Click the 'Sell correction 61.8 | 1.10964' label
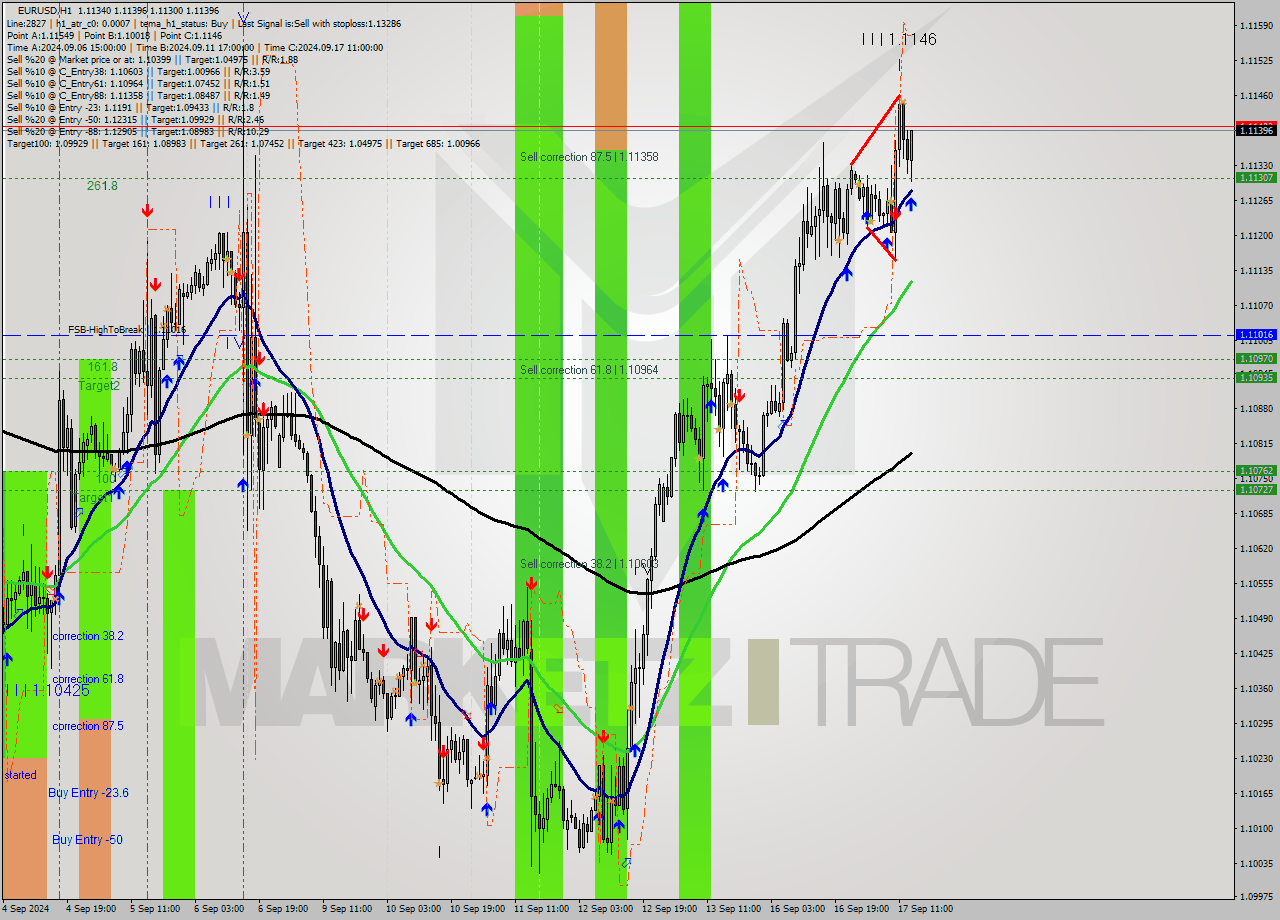The height and width of the screenshot is (920, 1280). click(x=589, y=370)
